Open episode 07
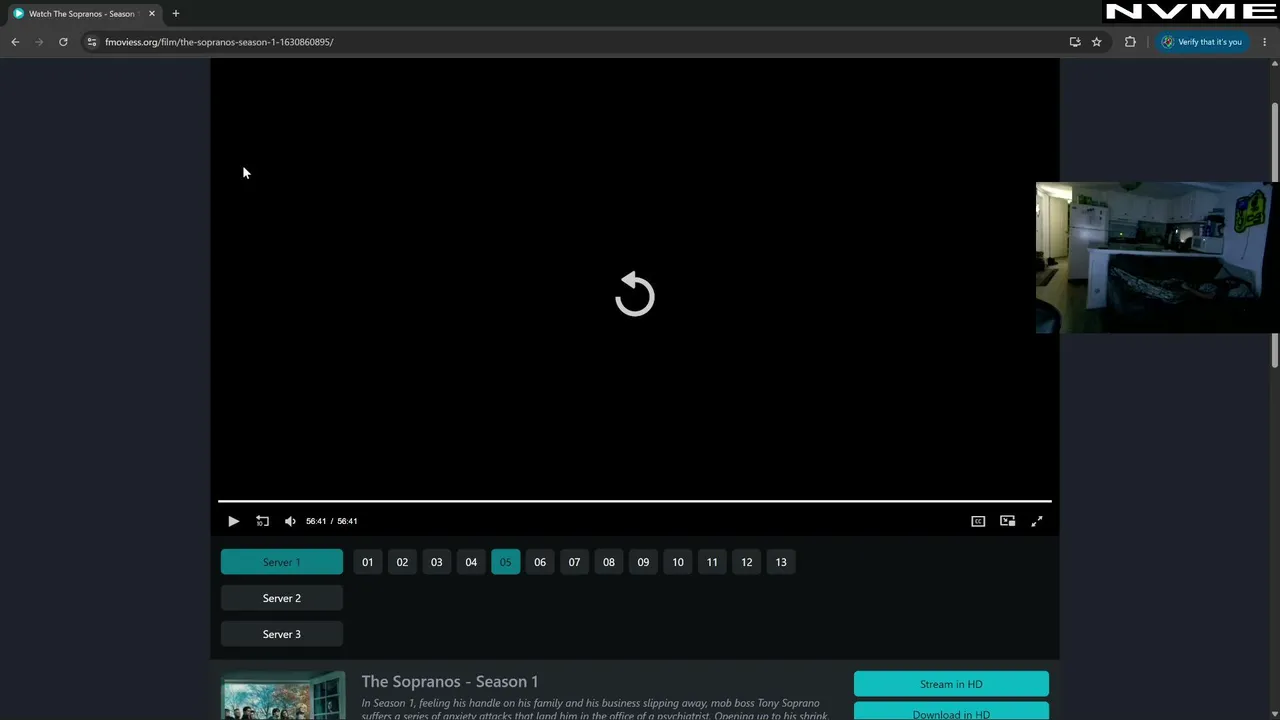The height and width of the screenshot is (720, 1280). click(x=574, y=562)
